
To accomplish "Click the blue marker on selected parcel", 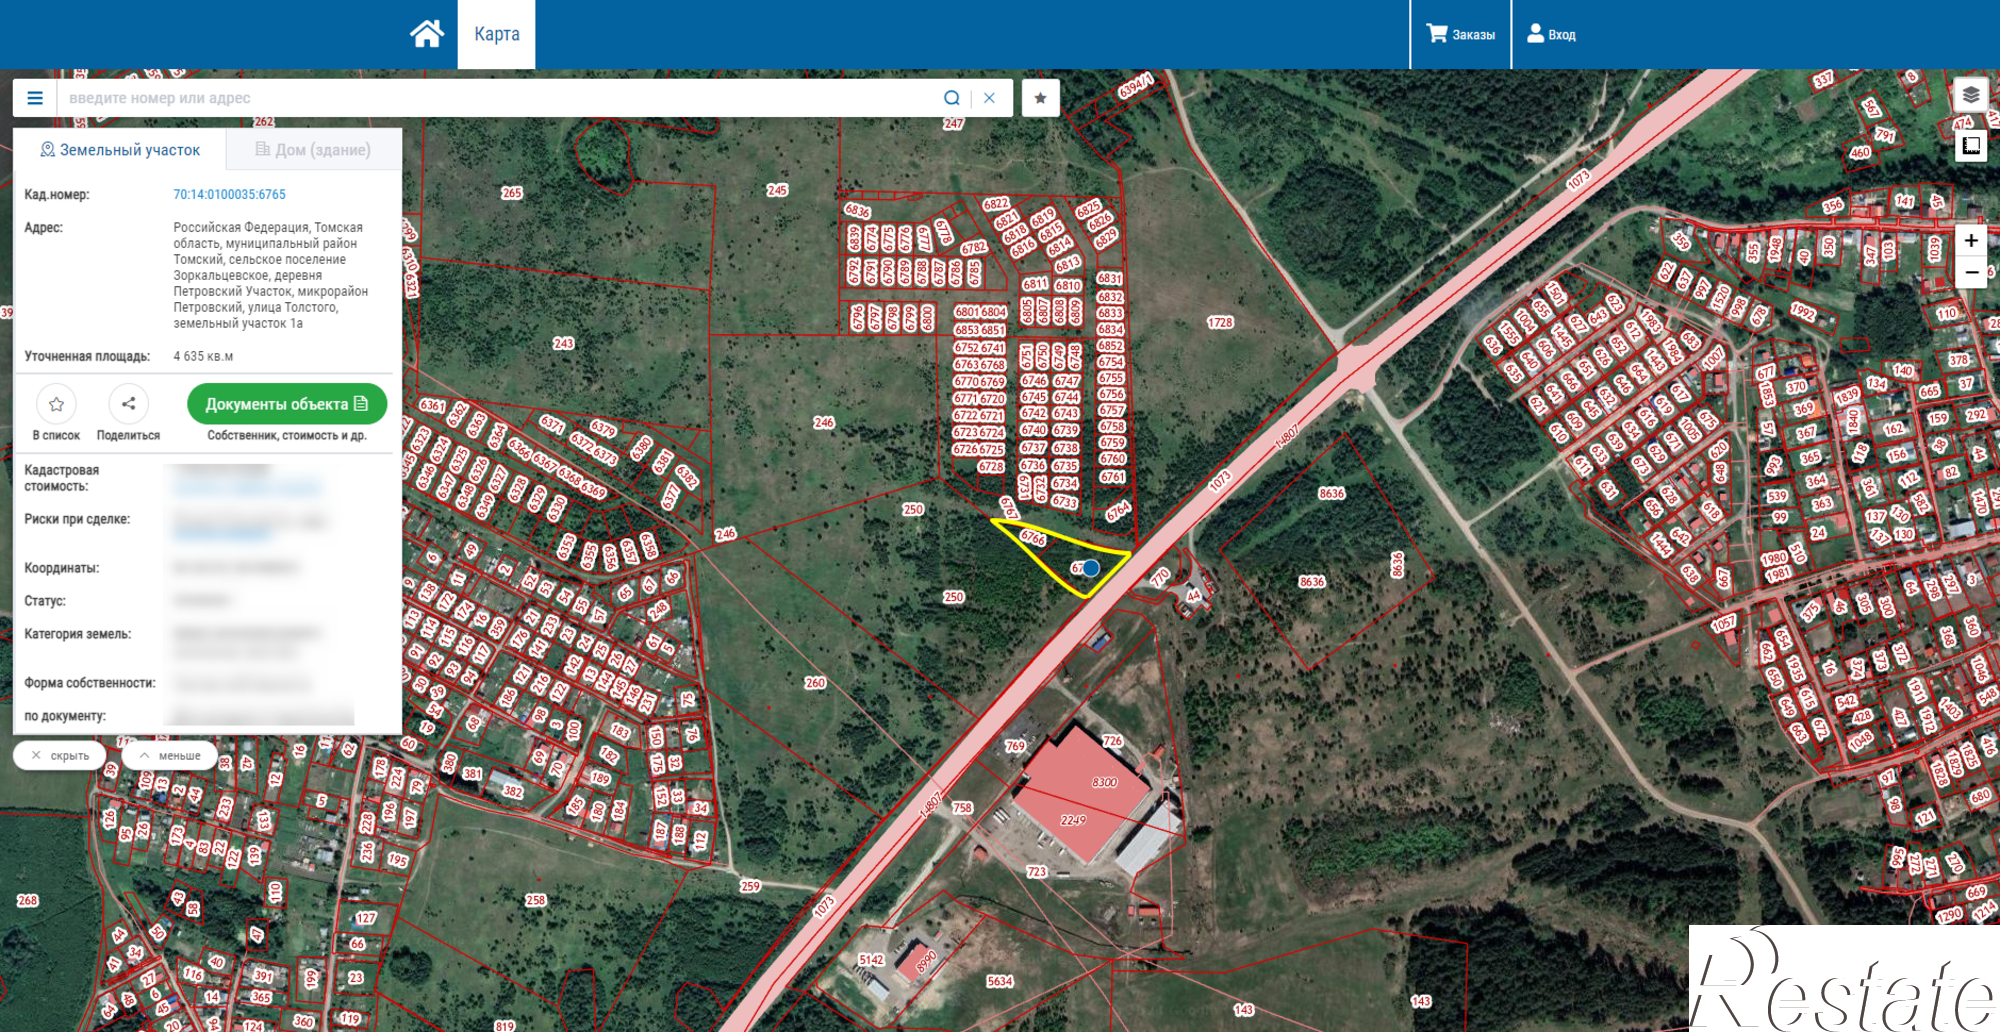I will coord(1091,568).
